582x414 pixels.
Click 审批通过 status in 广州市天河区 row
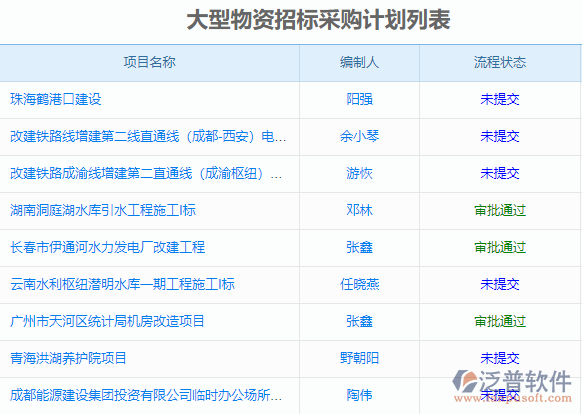point(500,321)
